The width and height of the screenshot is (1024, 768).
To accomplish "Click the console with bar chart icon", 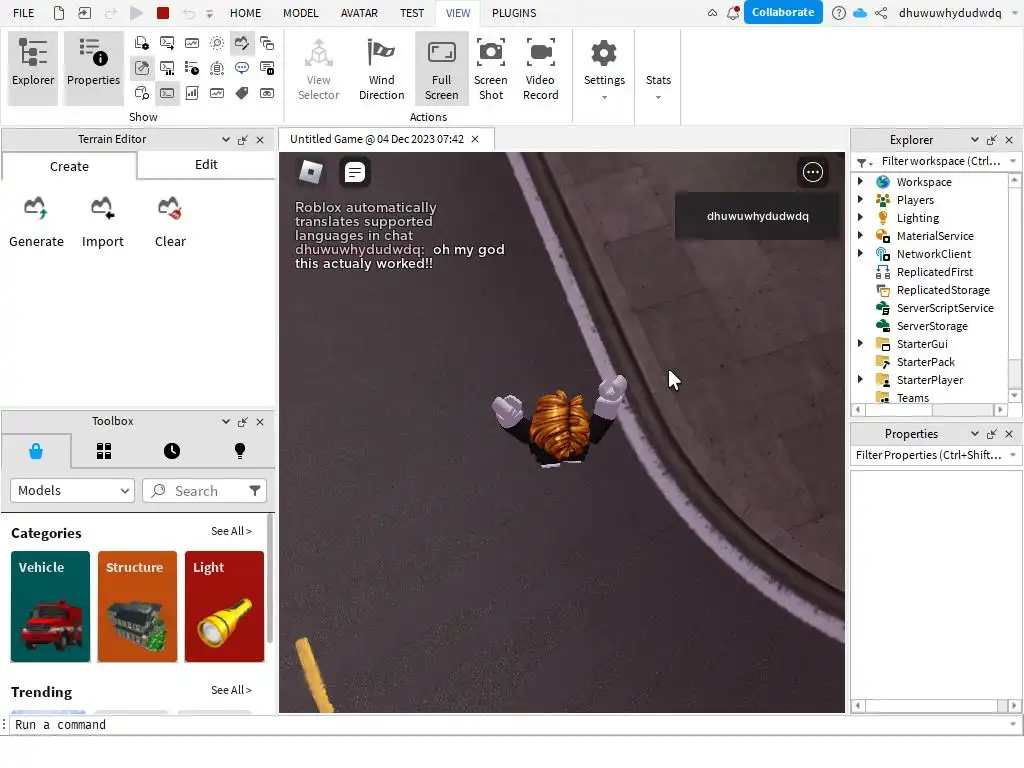I will (x=167, y=69).
